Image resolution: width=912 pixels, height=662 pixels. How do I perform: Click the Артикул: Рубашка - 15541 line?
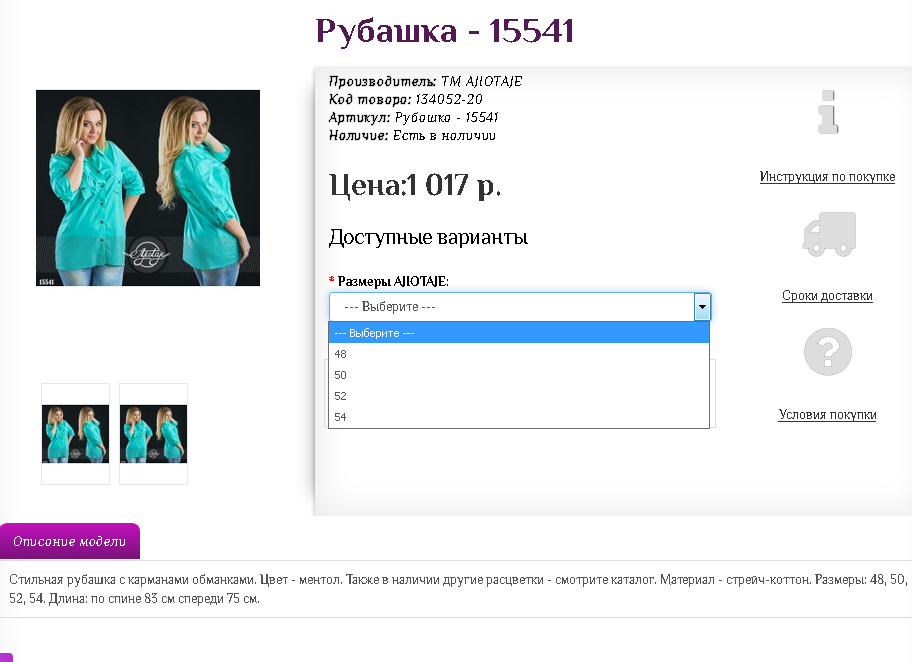coord(414,117)
